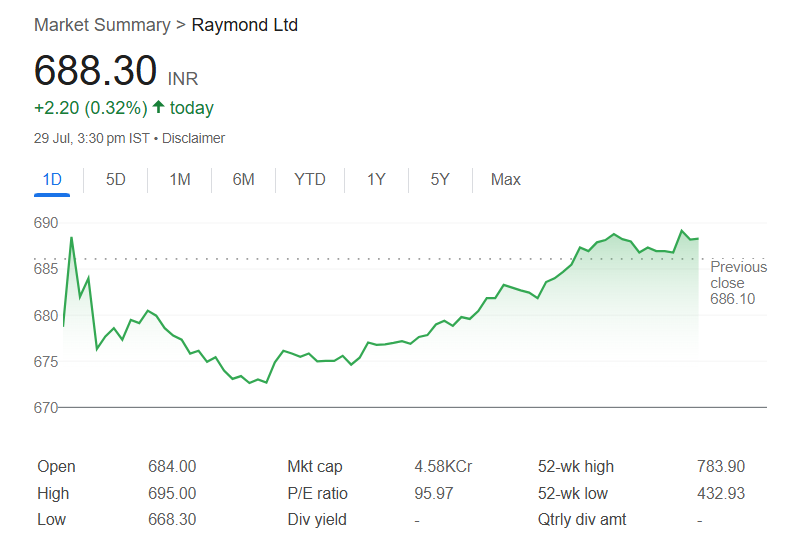This screenshot has width=799, height=541.
Task: Click the P/E ratio label
Action: click(x=317, y=494)
